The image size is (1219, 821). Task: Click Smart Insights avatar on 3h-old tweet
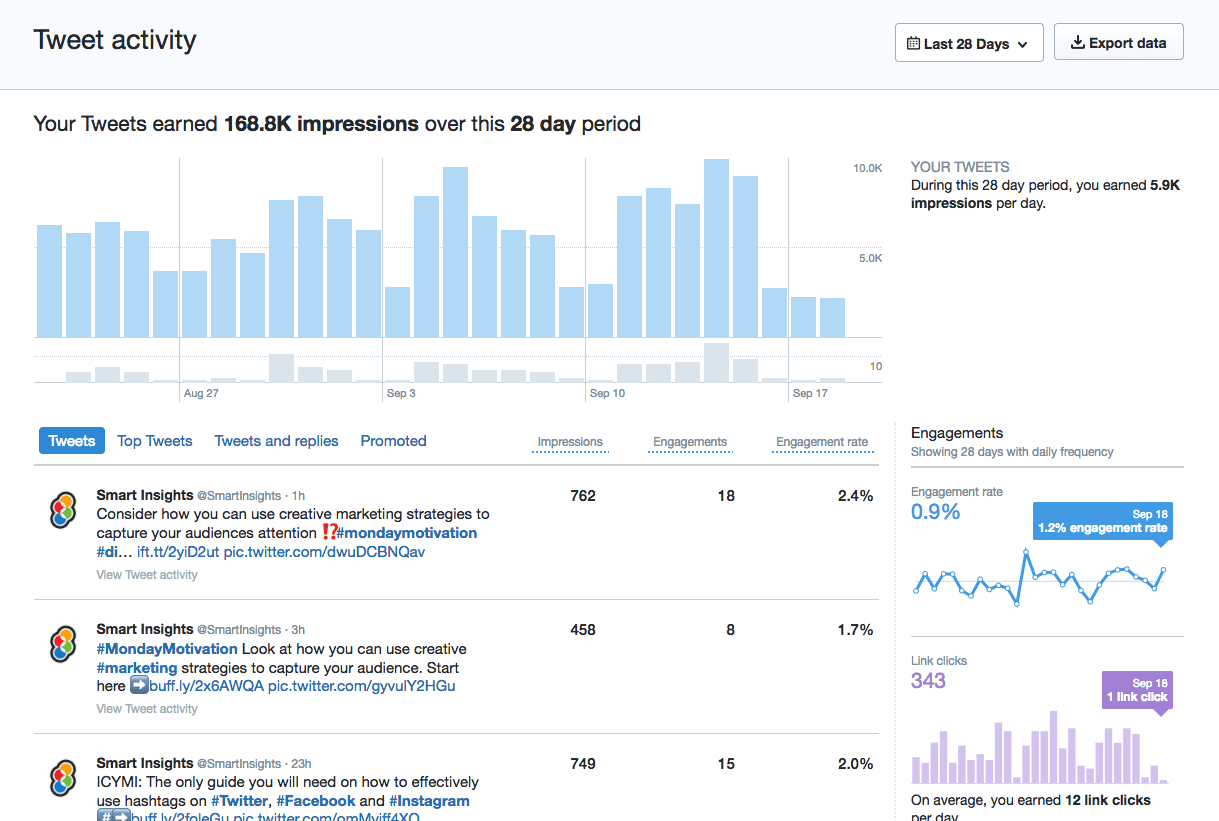coord(63,644)
